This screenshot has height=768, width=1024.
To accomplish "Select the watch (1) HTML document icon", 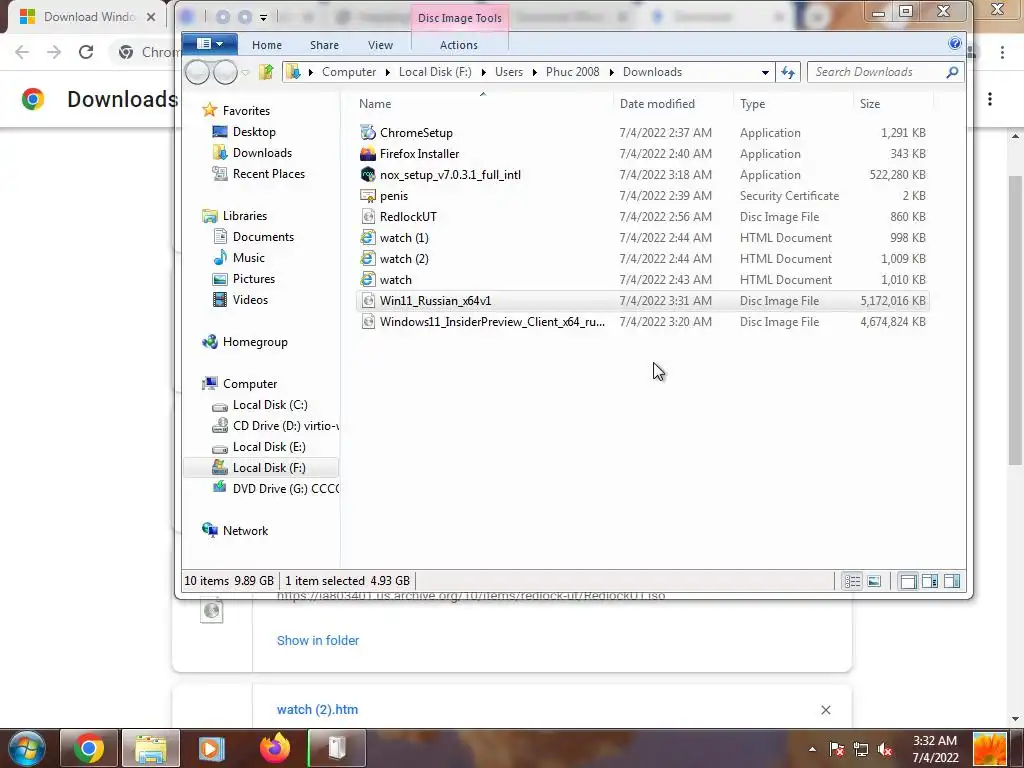I will tap(368, 238).
